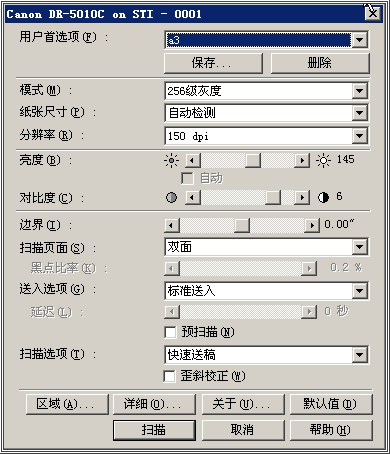Click contrast slider right arrow
This screenshot has width=390, height=454.
click(x=302, y=198)
